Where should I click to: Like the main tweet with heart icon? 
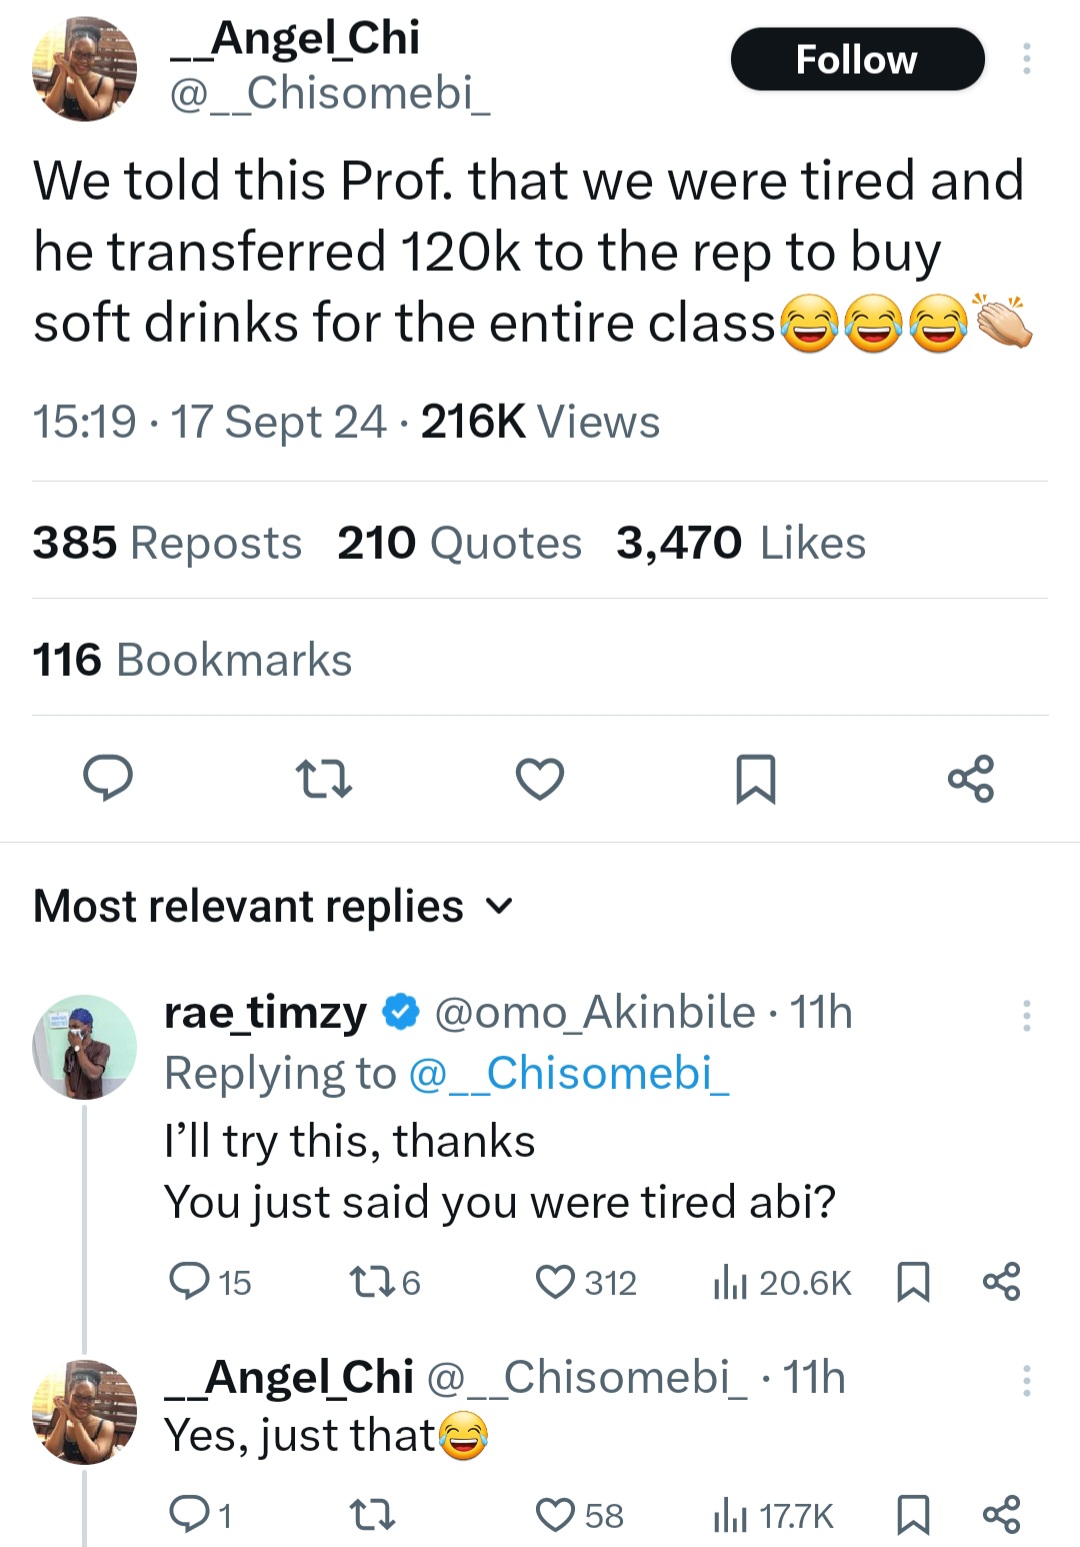540,779
